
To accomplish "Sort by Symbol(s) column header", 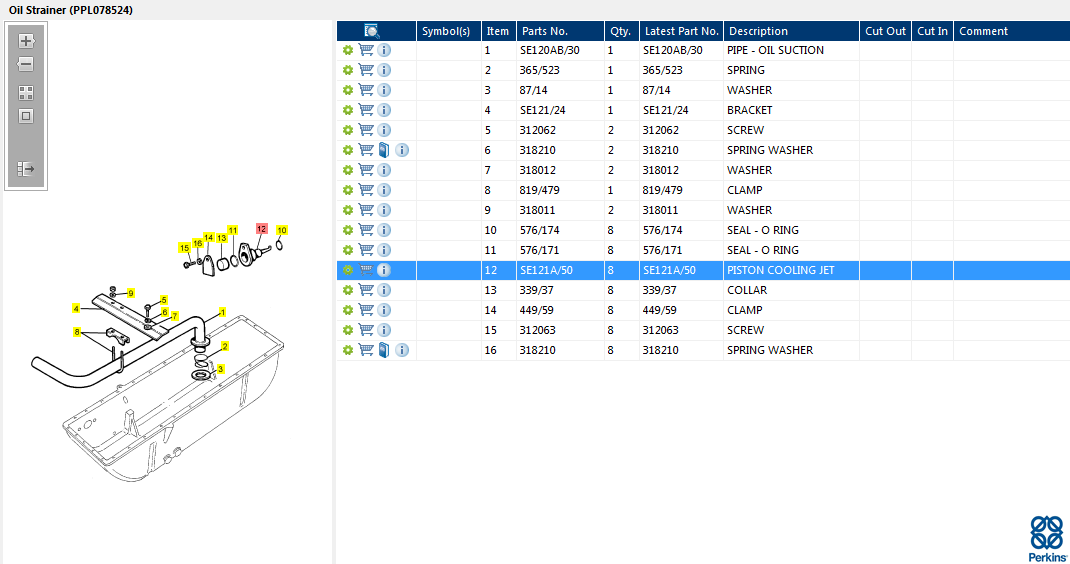I will (x=448, y=31).
